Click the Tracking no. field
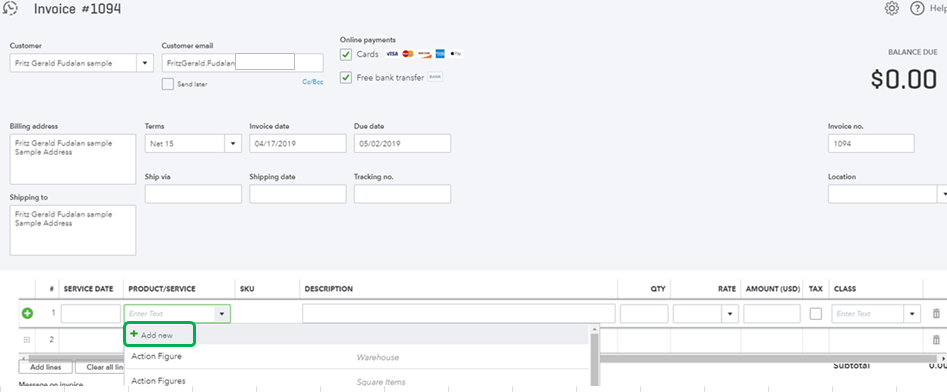Screen dimensions: 947x392 point(402,194)
